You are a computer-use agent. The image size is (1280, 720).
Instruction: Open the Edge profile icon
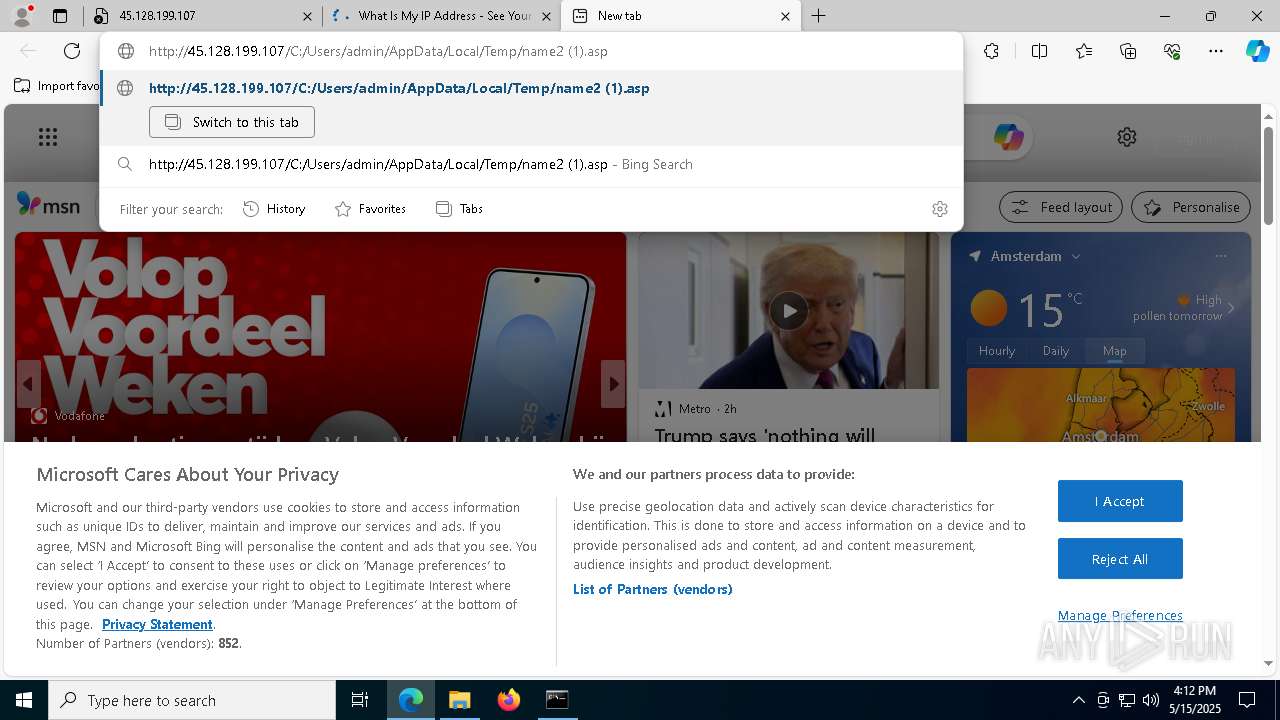pos(22,15)
